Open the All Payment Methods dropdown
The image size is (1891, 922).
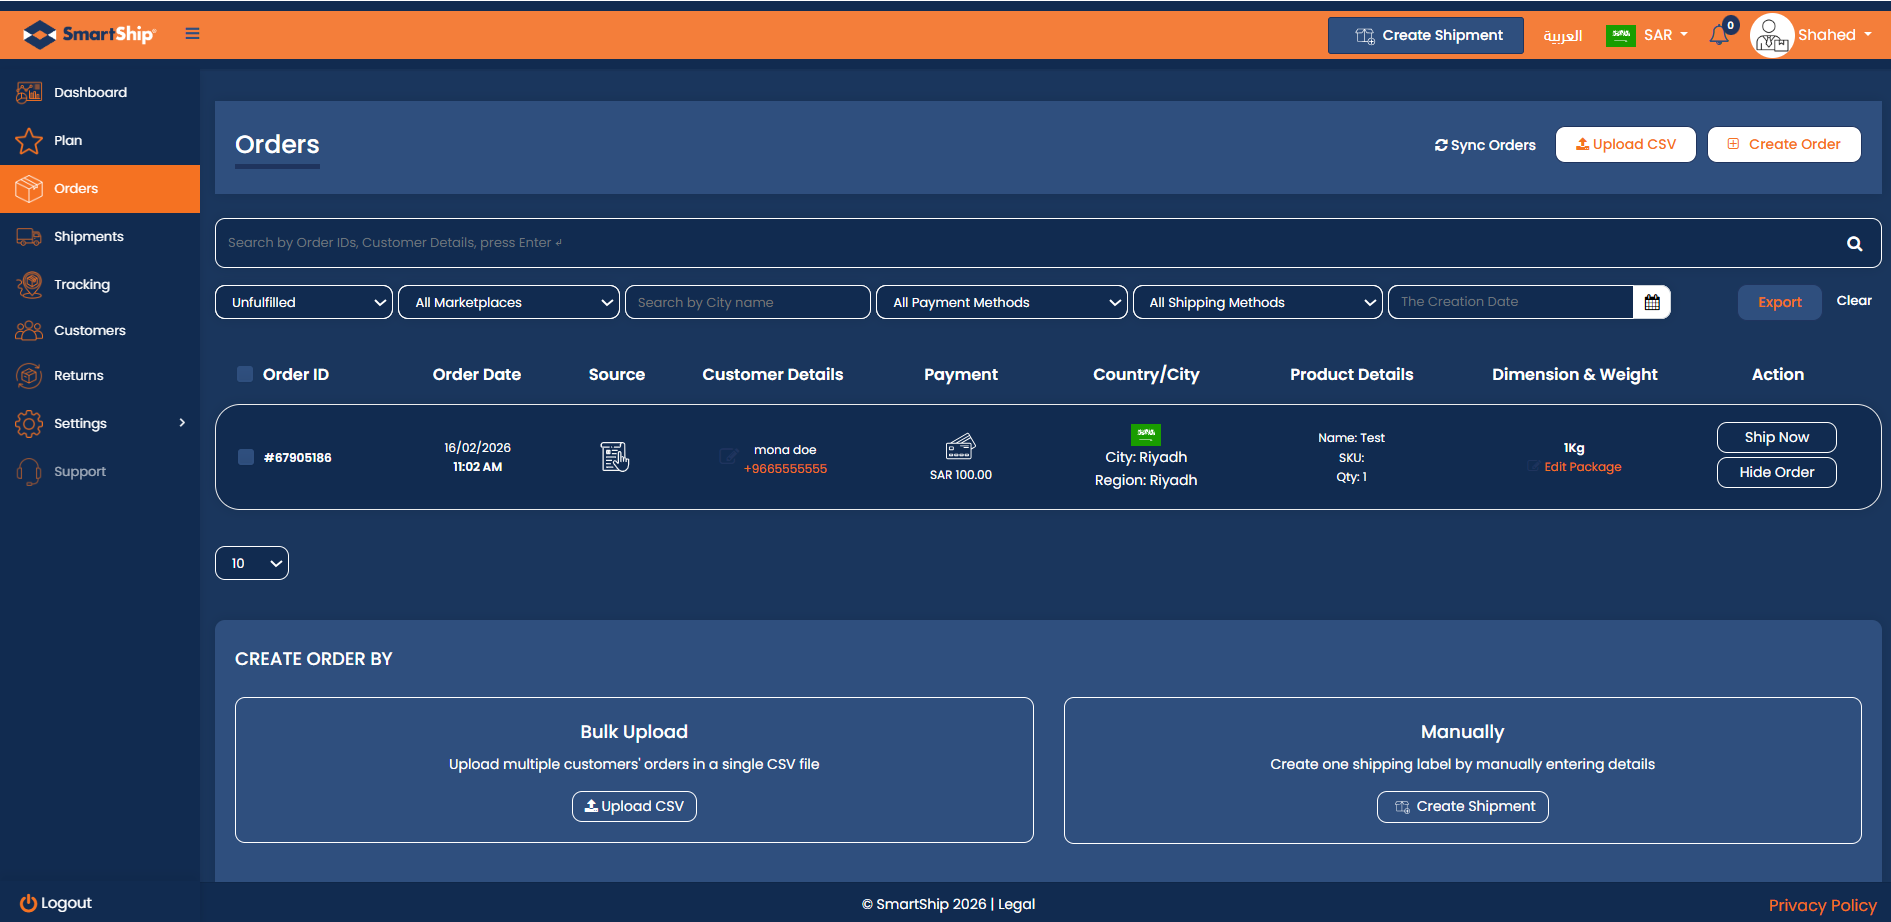pyautogui.click(x=1001, y=302)
